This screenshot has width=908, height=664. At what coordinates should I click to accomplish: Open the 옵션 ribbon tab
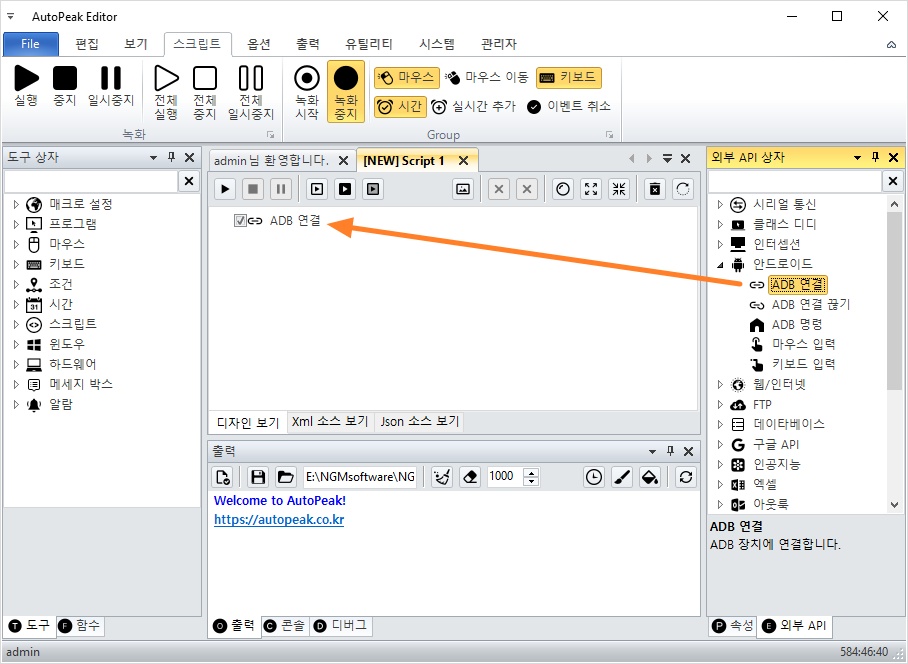pos(259,44)
